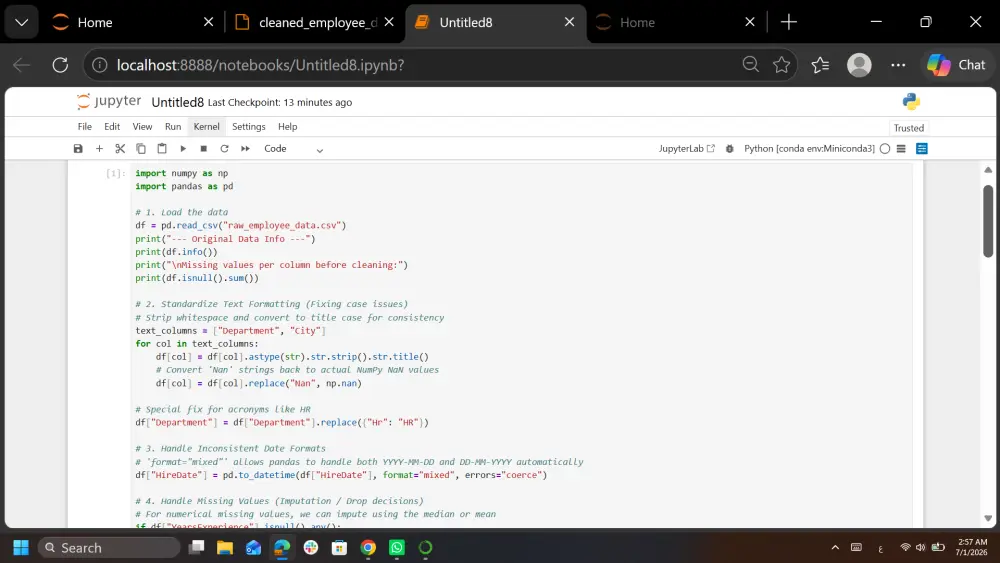Image resolution: width=1000 pixels, height=563 pixels.
Task: Open browser settings and more menu
Action: click(x=898, y=65)
